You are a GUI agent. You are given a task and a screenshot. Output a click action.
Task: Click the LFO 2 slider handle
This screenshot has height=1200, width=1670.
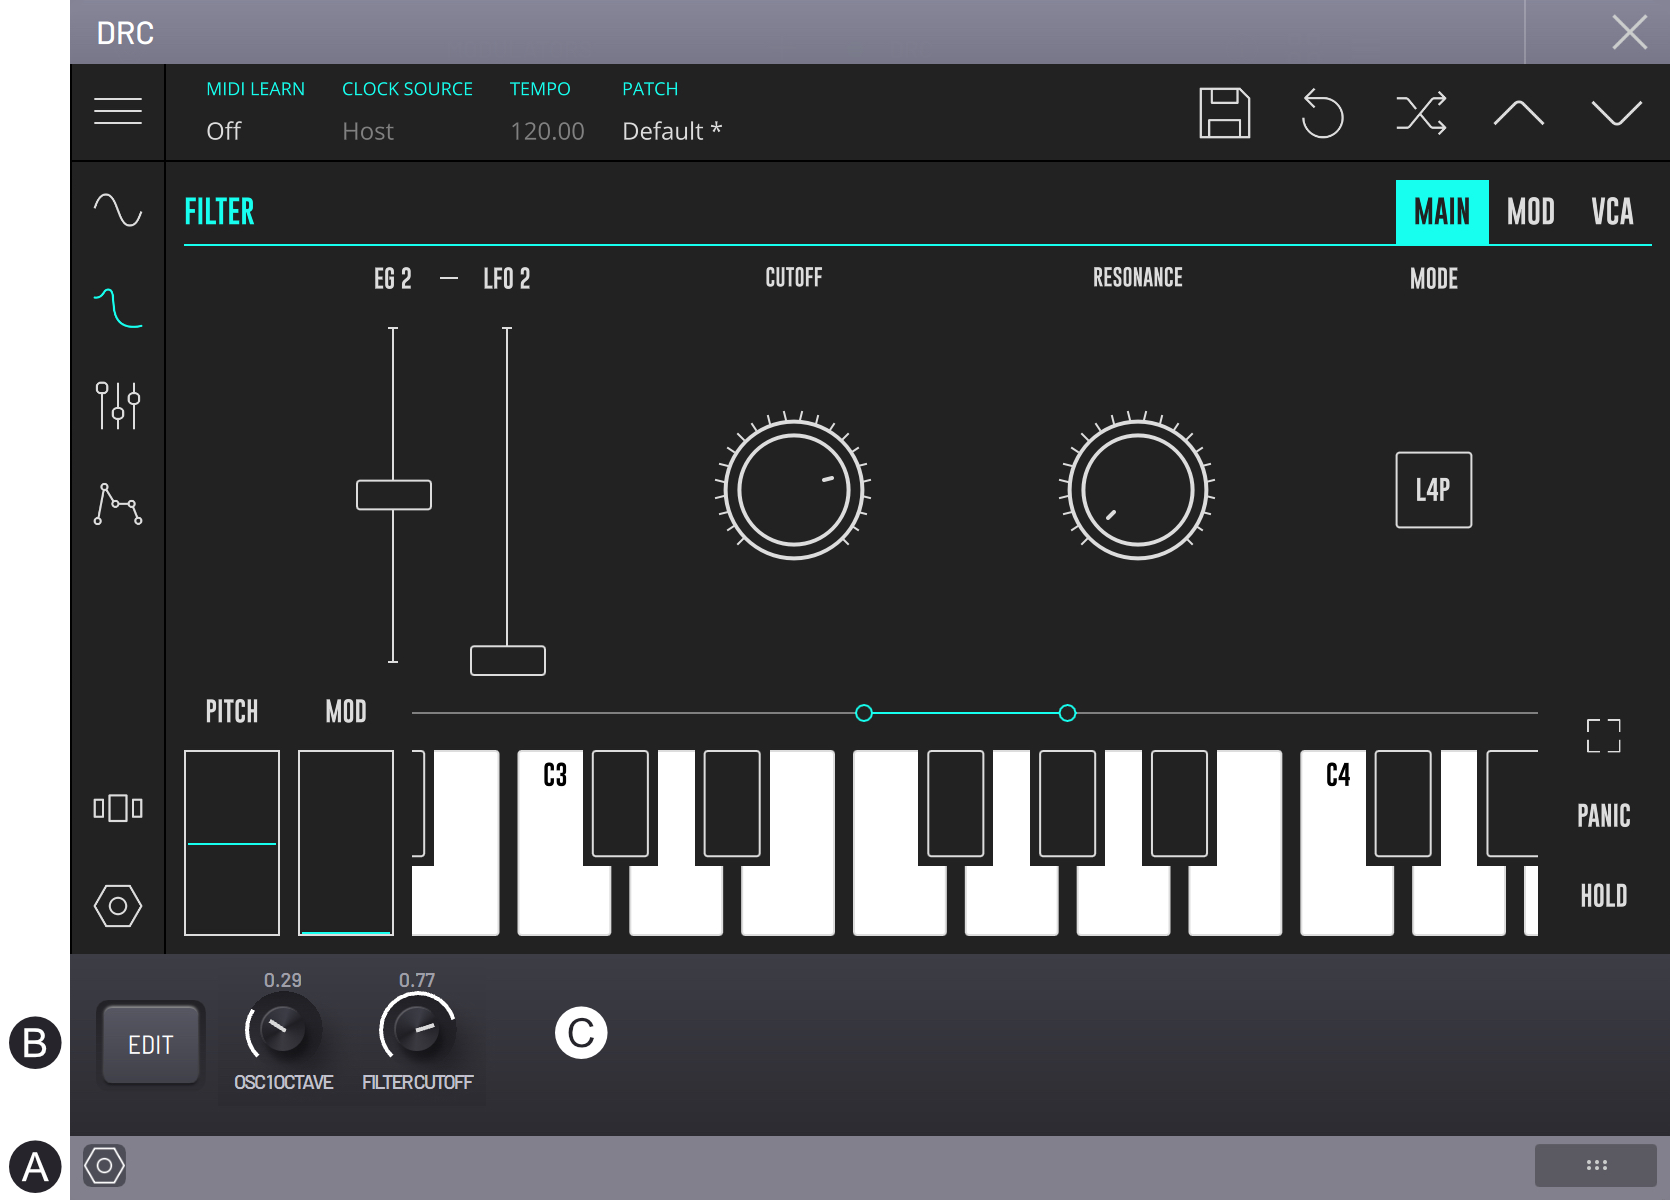(x=508, y=661)
